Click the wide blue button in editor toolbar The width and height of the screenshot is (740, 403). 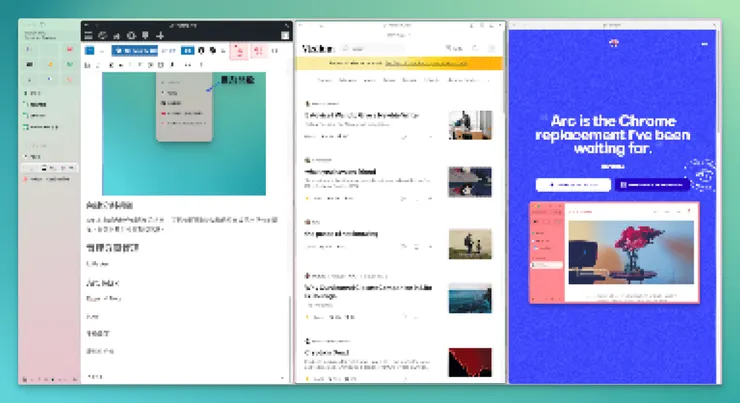(135, 50)
